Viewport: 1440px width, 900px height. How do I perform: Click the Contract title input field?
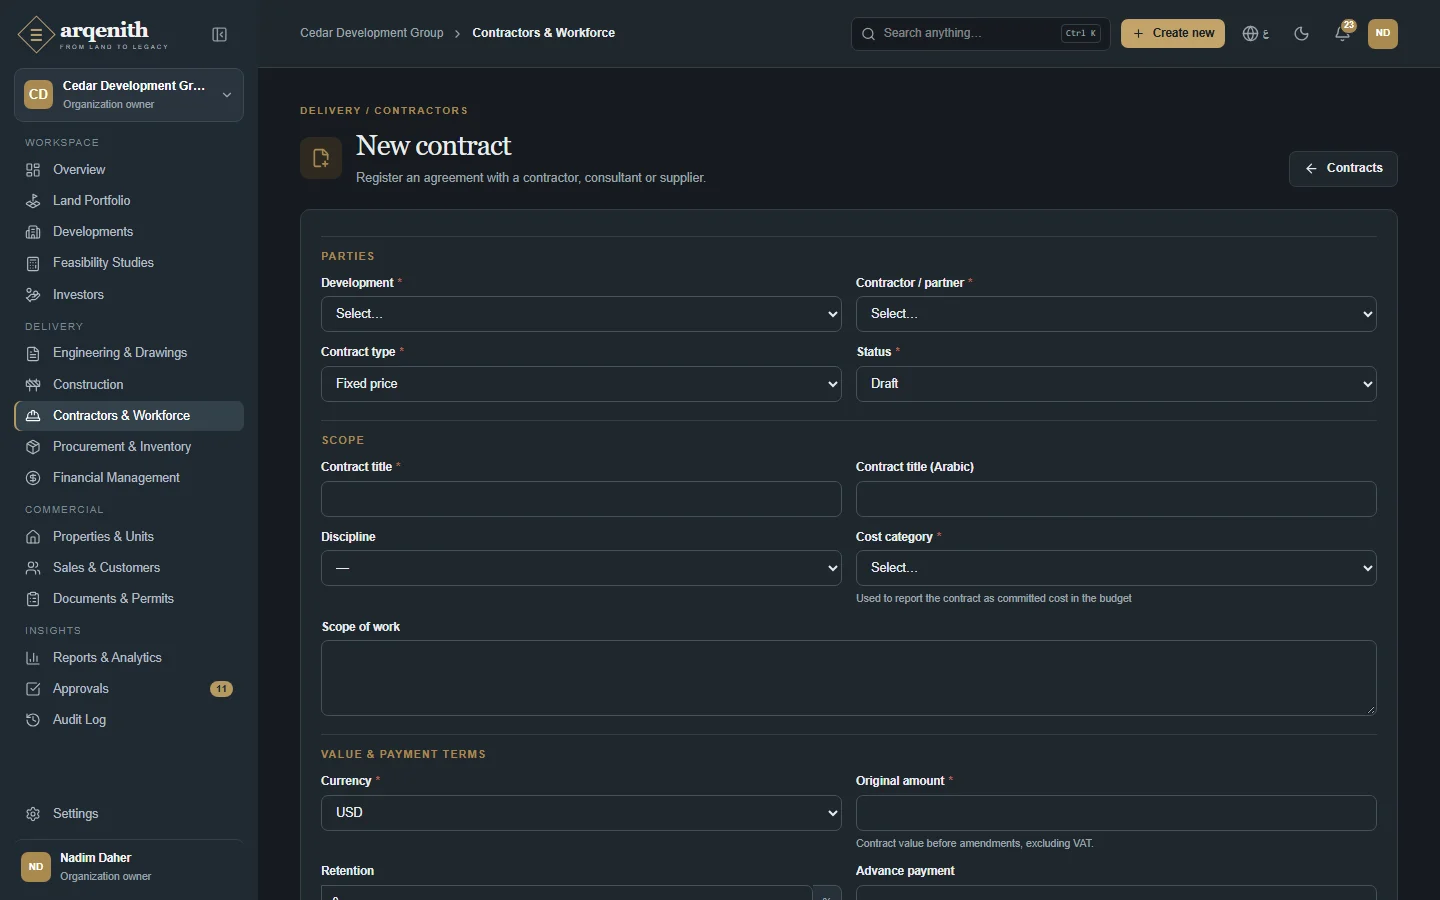coord(581,499)
